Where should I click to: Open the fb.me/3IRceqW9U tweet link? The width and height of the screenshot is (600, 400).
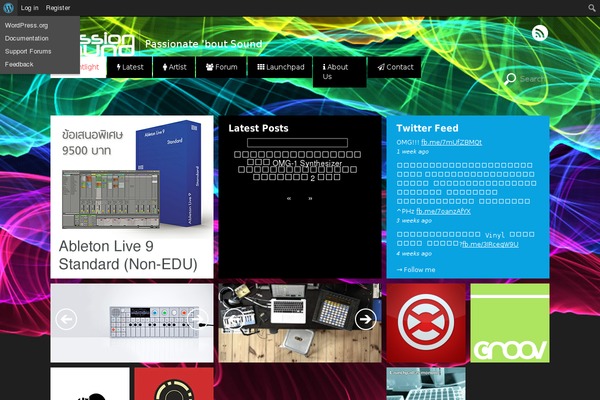(x=490, y=244)
